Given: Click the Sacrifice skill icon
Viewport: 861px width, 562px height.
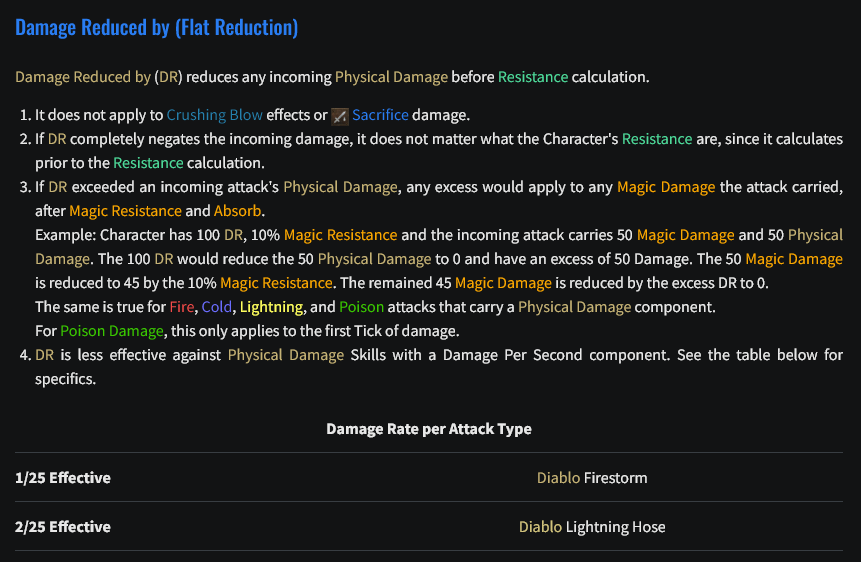Looking at the screenshot, I should click(x=339, y=115).
